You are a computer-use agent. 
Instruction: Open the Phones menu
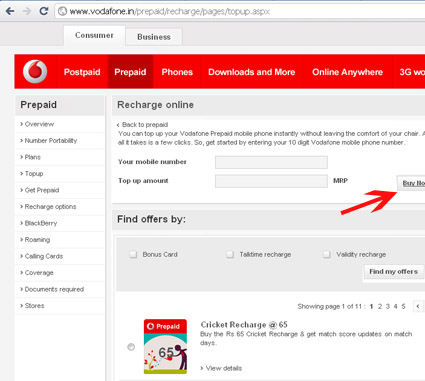tap(177, 72)
